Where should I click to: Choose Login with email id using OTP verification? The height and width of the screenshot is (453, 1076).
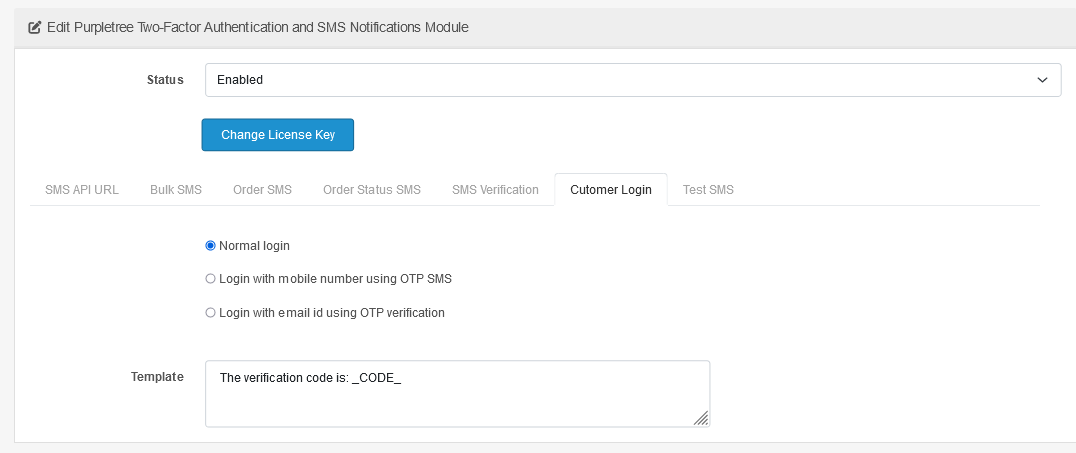click(x=211, y=313)
